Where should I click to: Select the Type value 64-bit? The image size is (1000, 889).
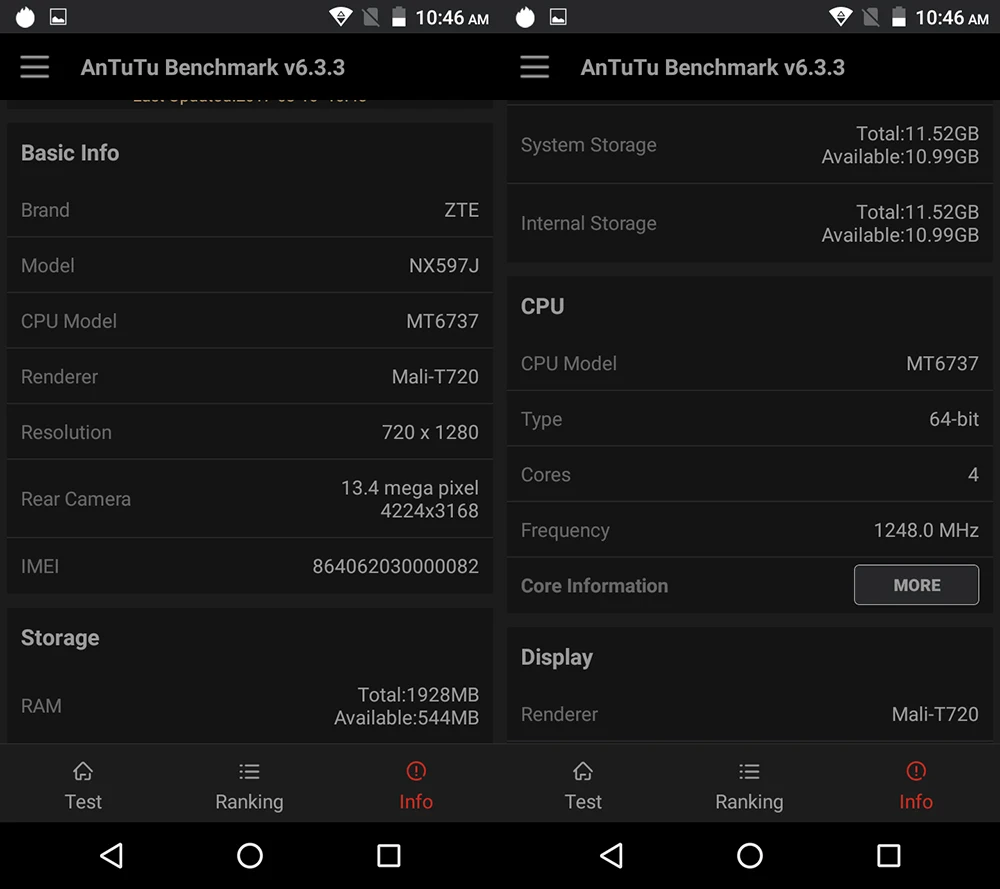[953, 419]
